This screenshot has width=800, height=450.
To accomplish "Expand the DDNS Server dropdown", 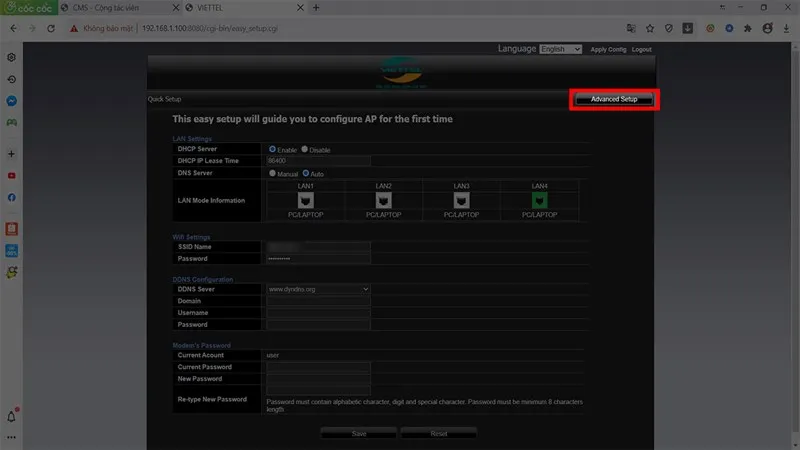I will pos(318,289).
